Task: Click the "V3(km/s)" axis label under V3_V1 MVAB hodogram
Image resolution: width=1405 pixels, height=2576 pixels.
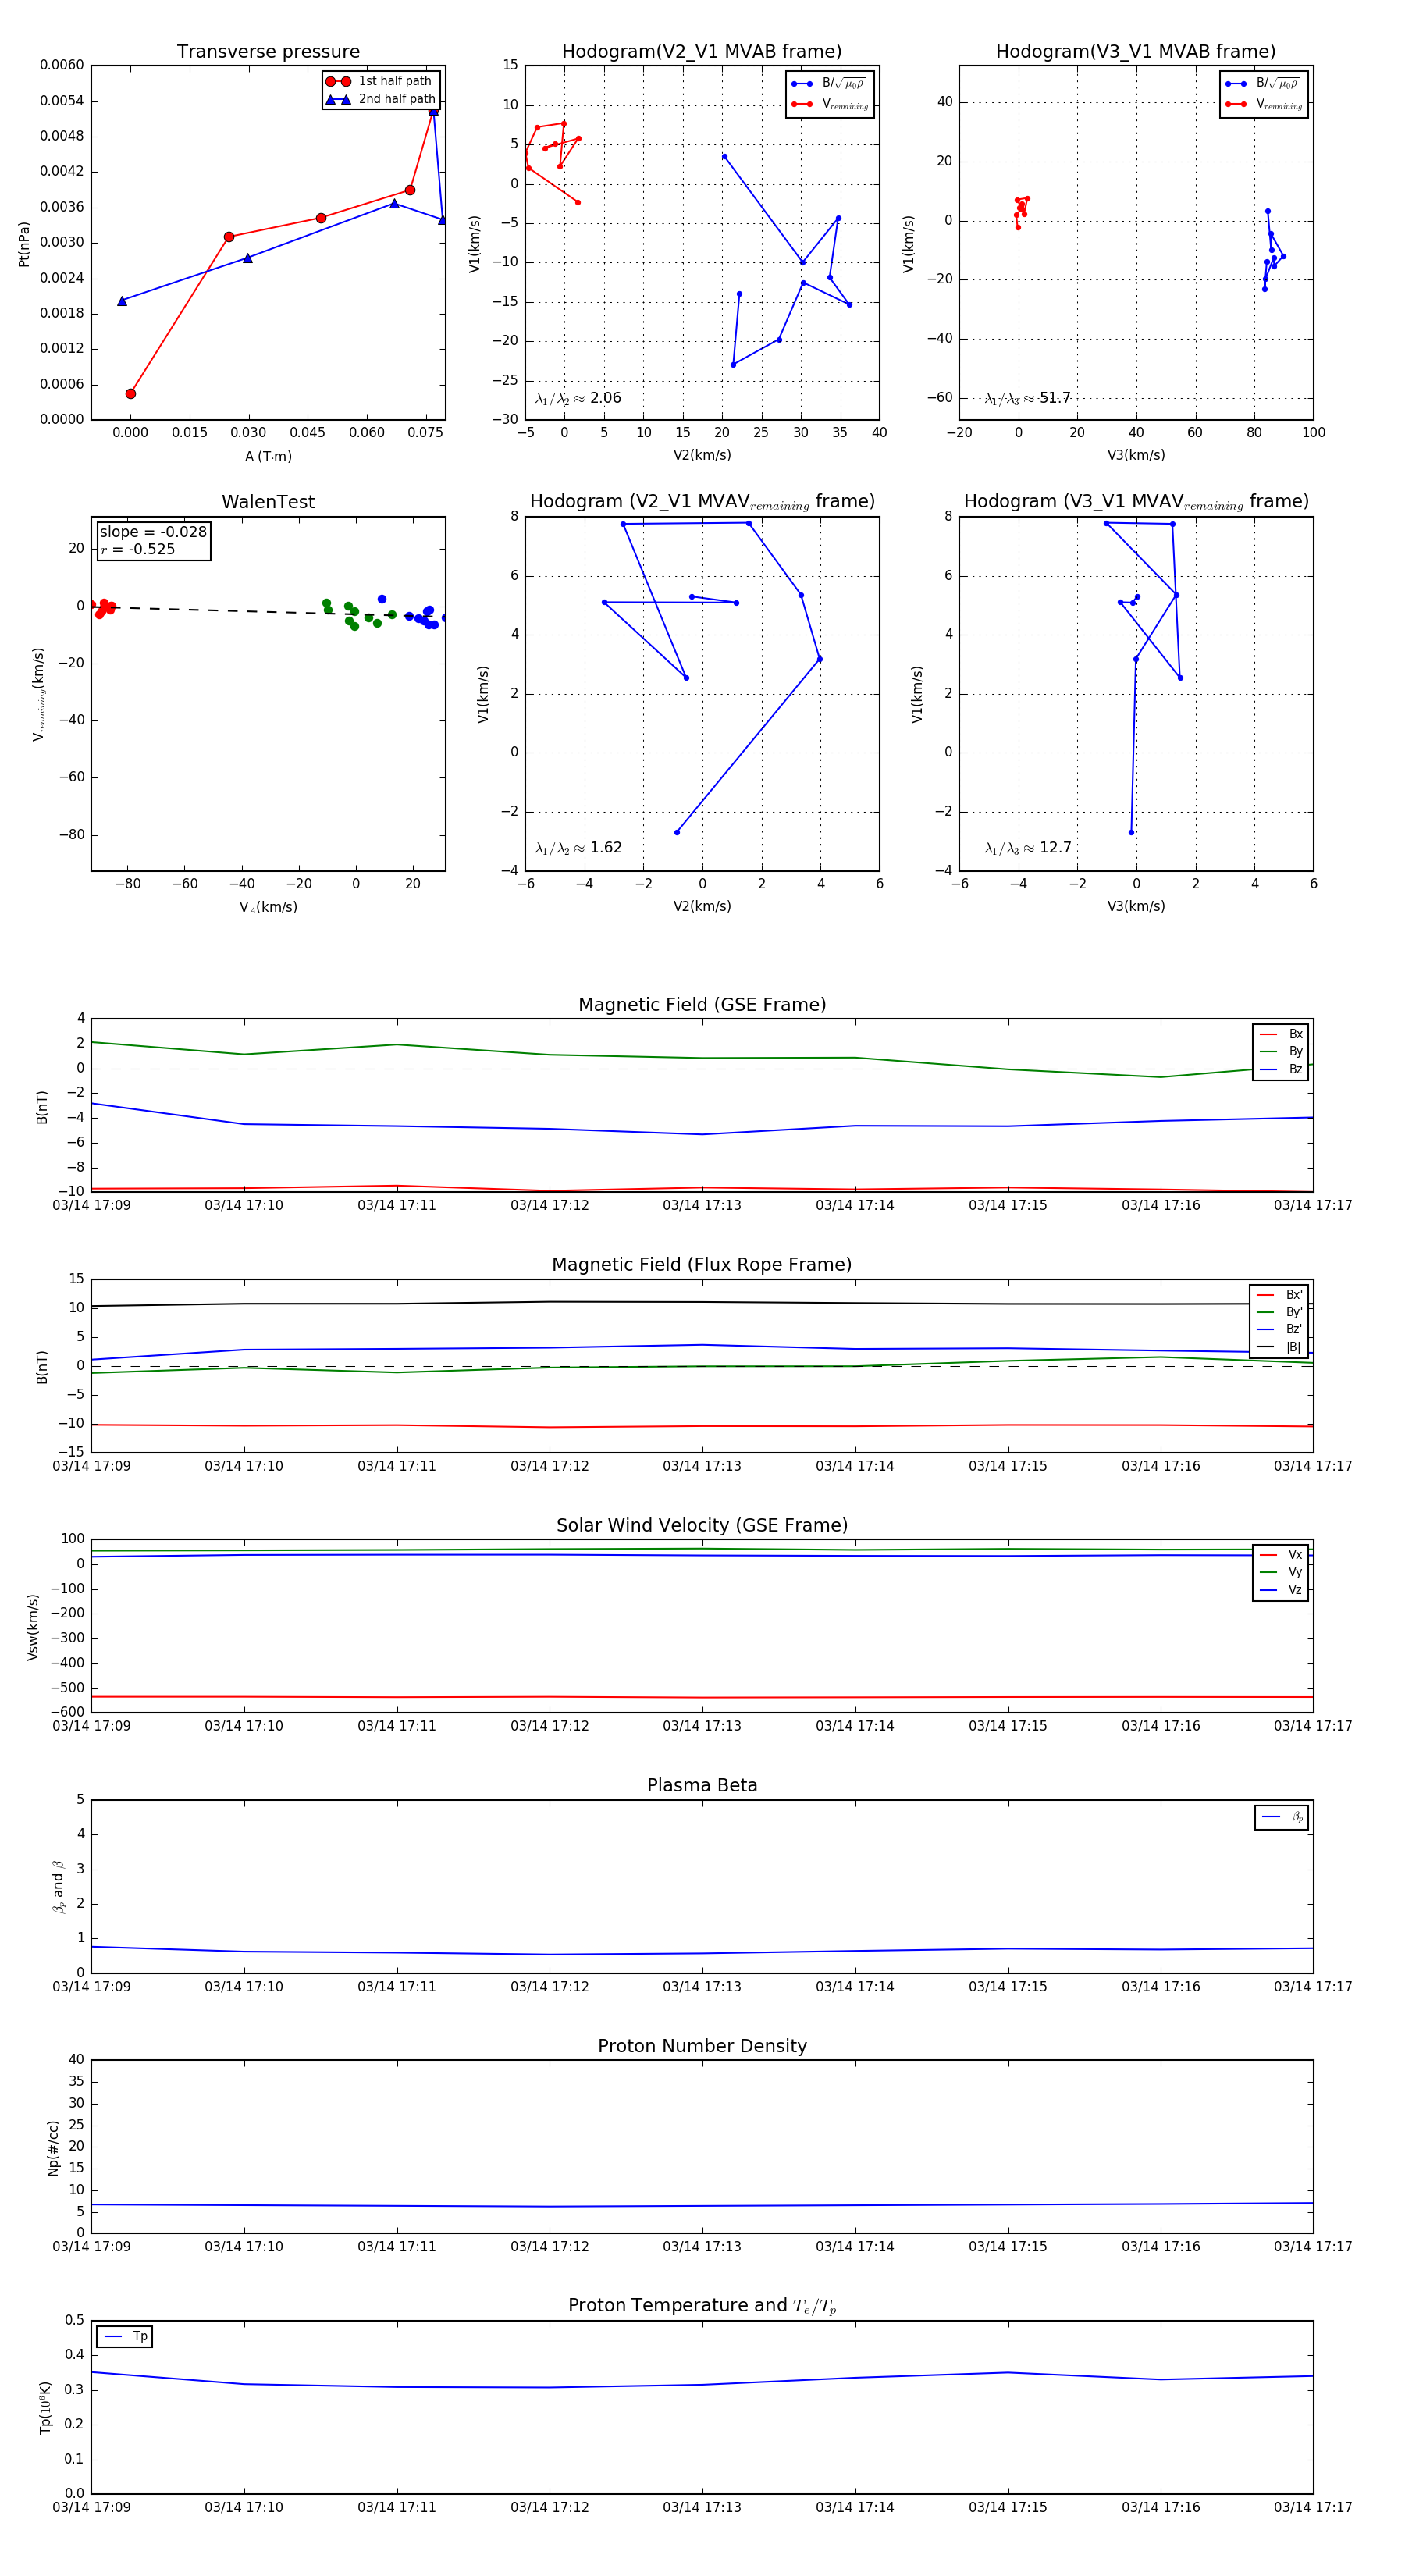Action: coord(1136,455)
